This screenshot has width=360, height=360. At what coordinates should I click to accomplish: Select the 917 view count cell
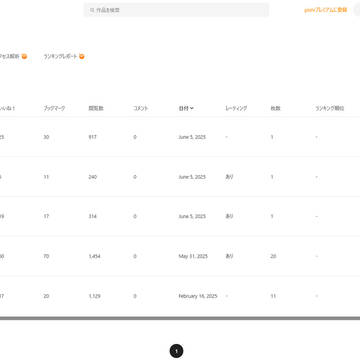click(x=92, y=137)
